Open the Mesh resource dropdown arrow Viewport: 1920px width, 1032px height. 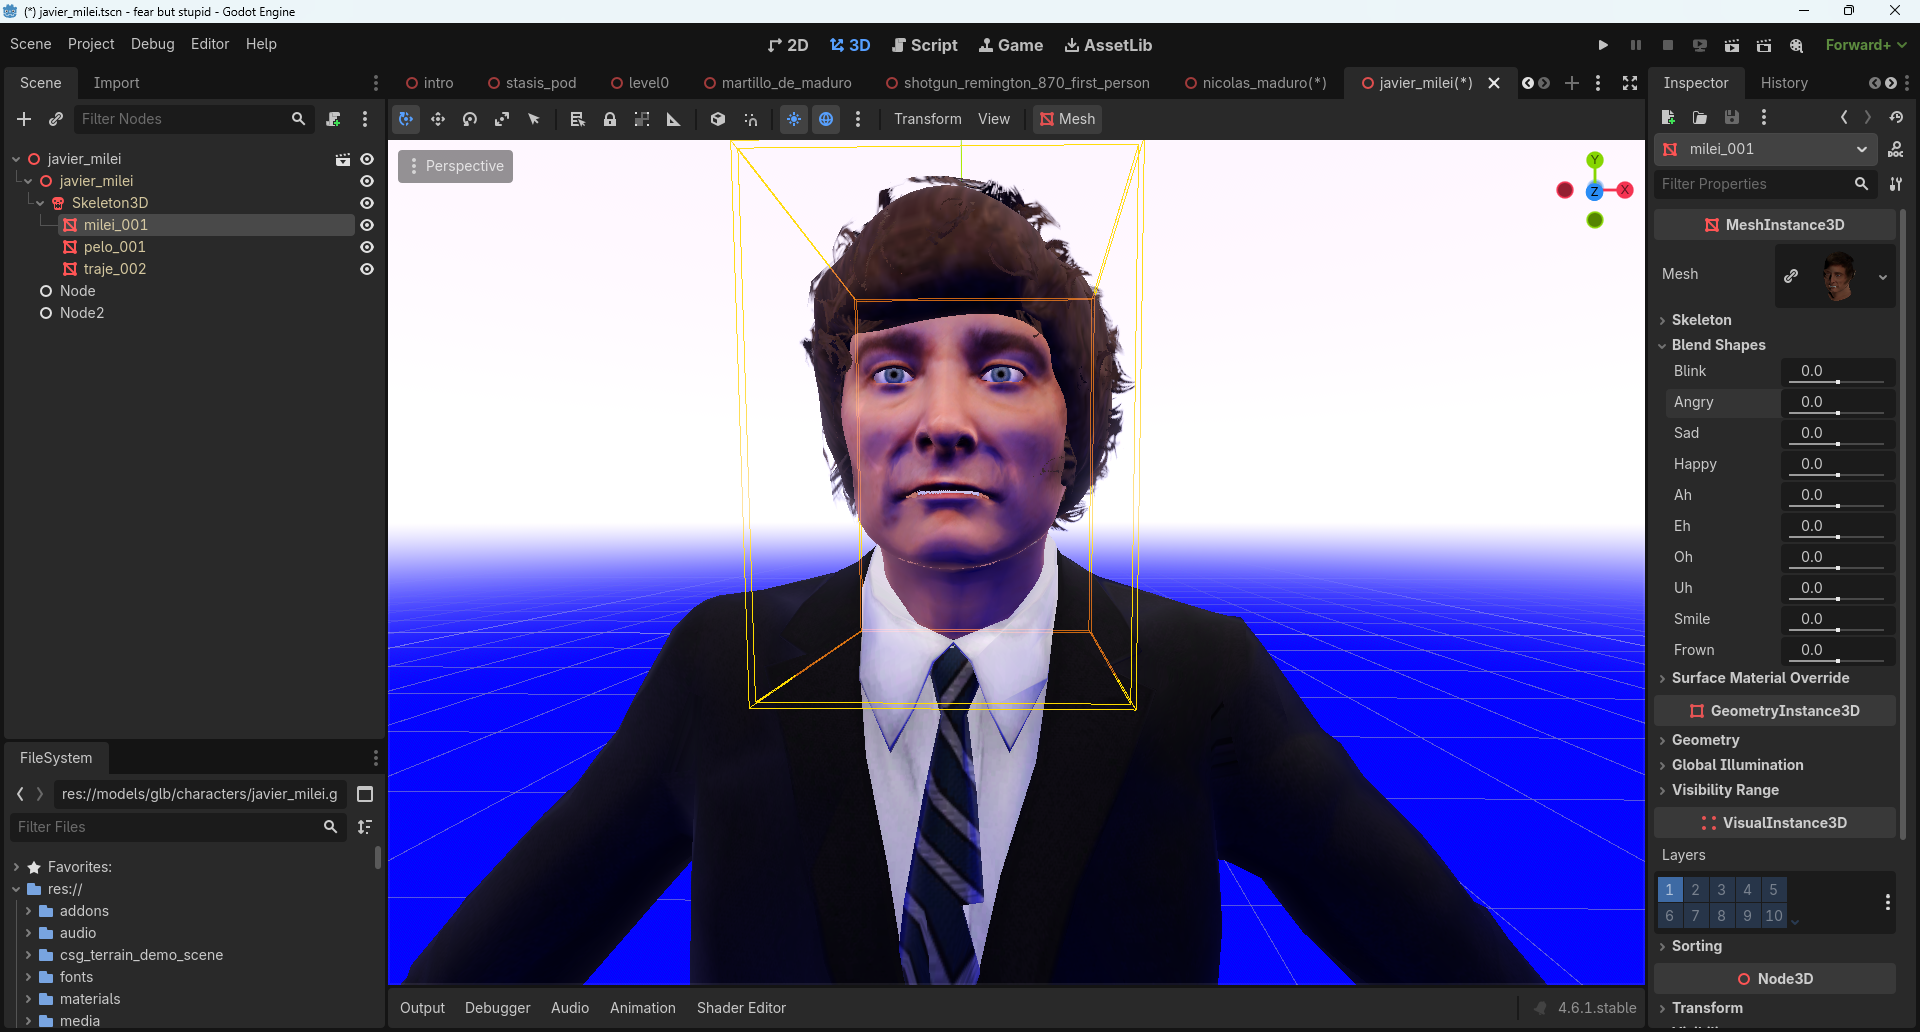[x=1883, y=275]
